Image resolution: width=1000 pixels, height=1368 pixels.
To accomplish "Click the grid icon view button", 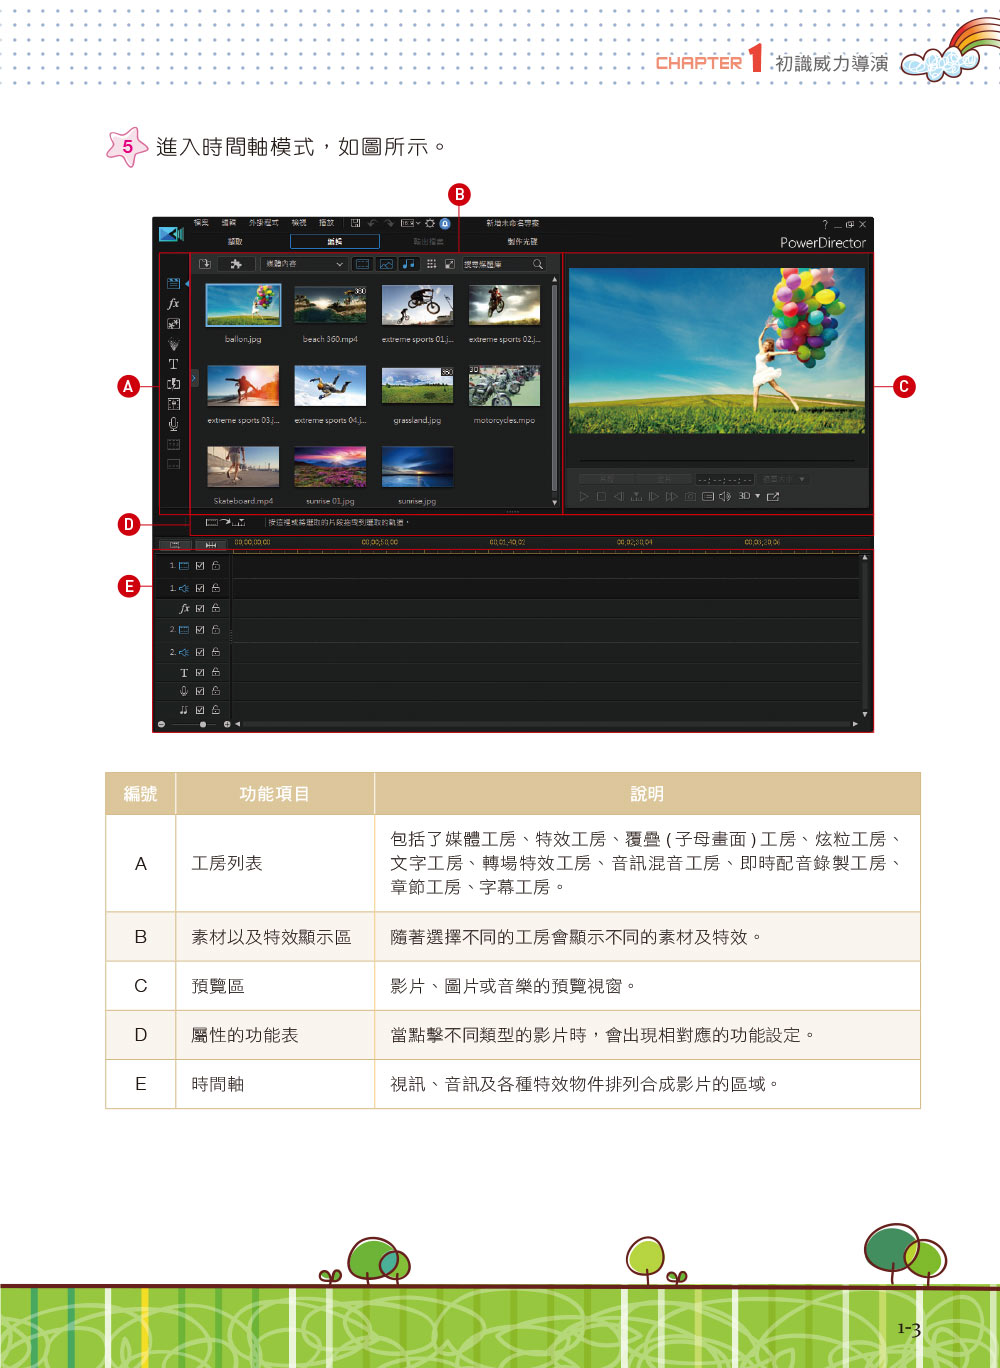I will click(x=431, y=264).
